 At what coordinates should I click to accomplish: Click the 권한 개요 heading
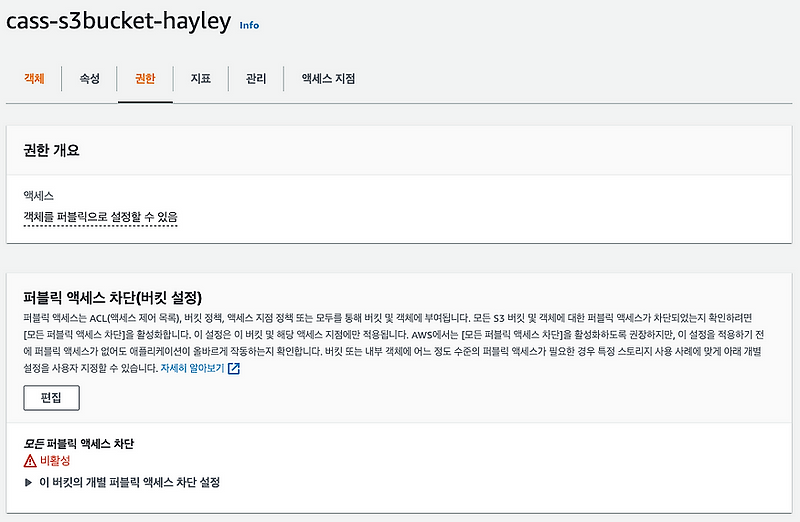pos(52,151)
